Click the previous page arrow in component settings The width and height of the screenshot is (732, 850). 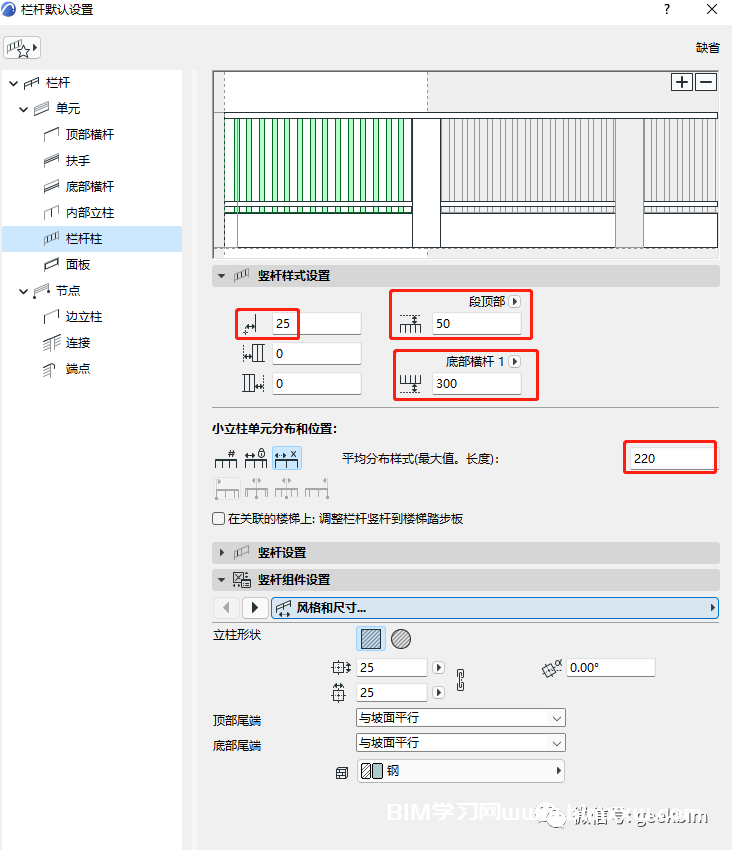point(227,607)
